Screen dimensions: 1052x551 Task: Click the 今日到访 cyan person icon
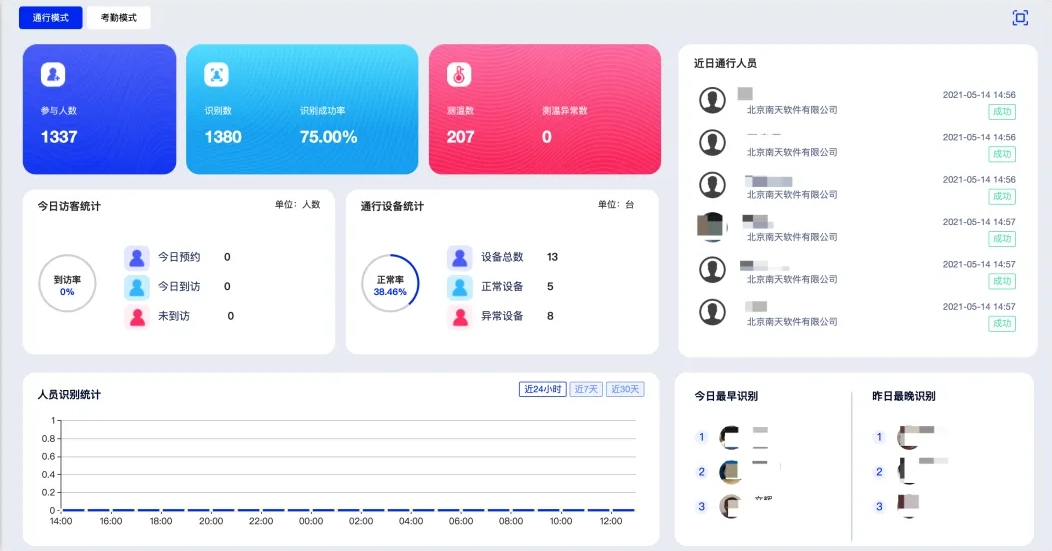[x=137, y=287]
